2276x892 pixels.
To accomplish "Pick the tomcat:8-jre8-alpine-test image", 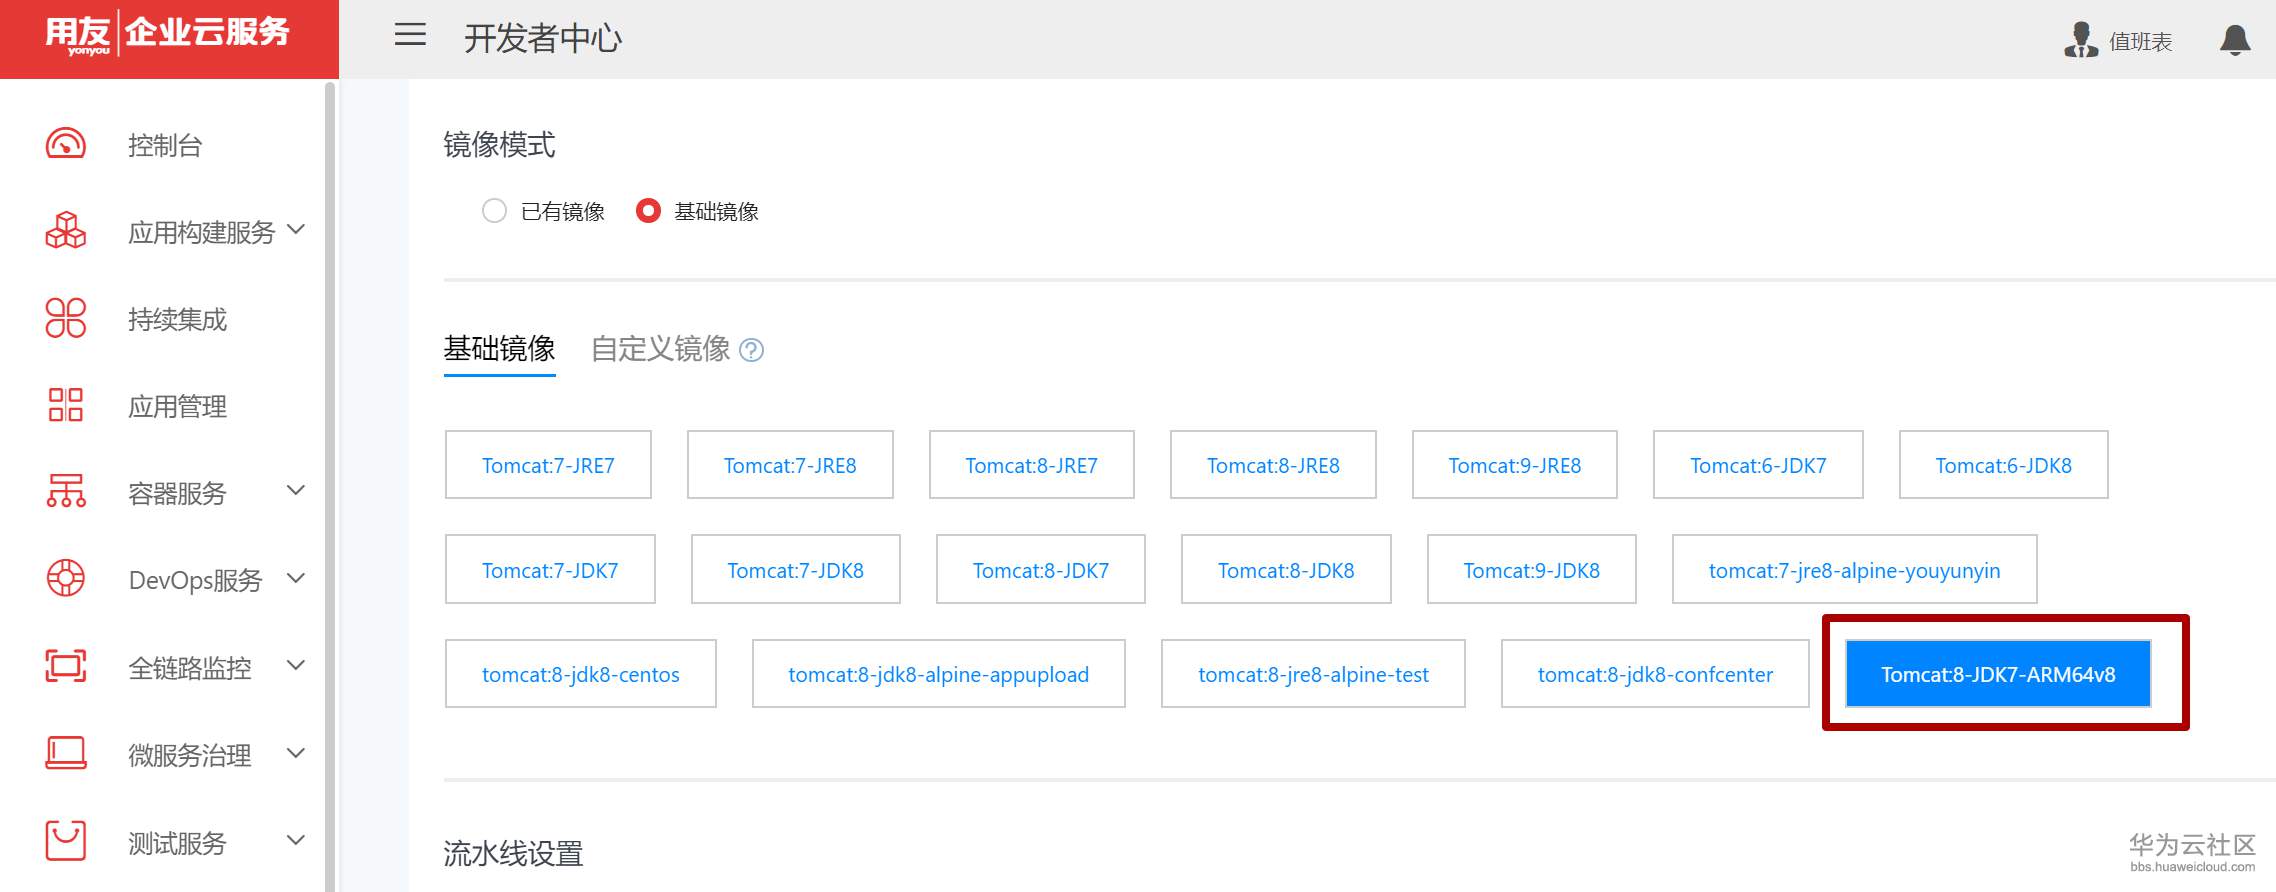I will coord(1313,674).
